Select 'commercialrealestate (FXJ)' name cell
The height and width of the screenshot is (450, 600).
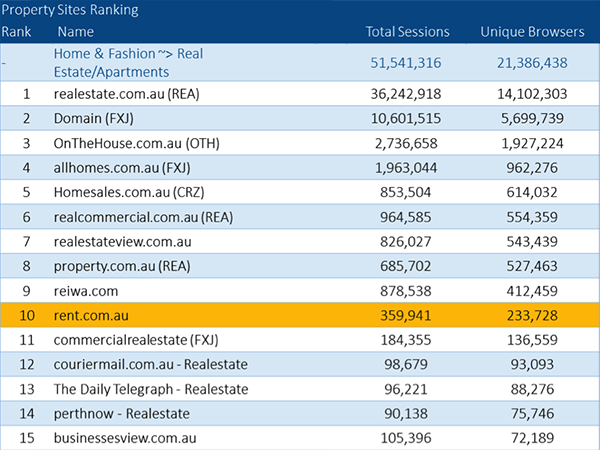[136, 340]
